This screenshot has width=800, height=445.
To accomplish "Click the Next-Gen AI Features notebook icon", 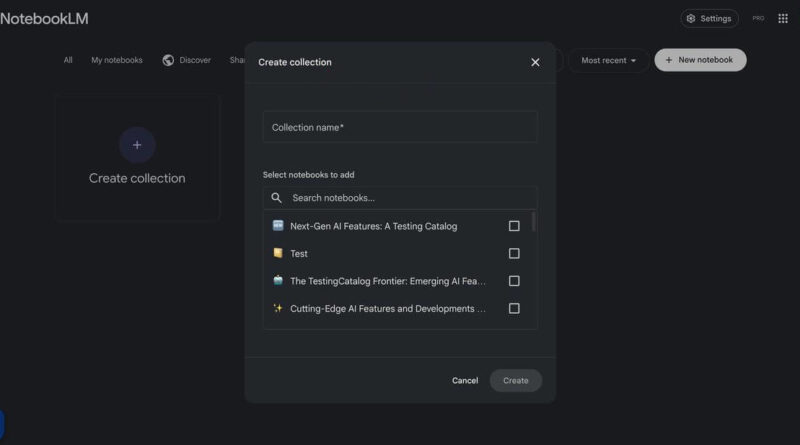I will point(278,226).
